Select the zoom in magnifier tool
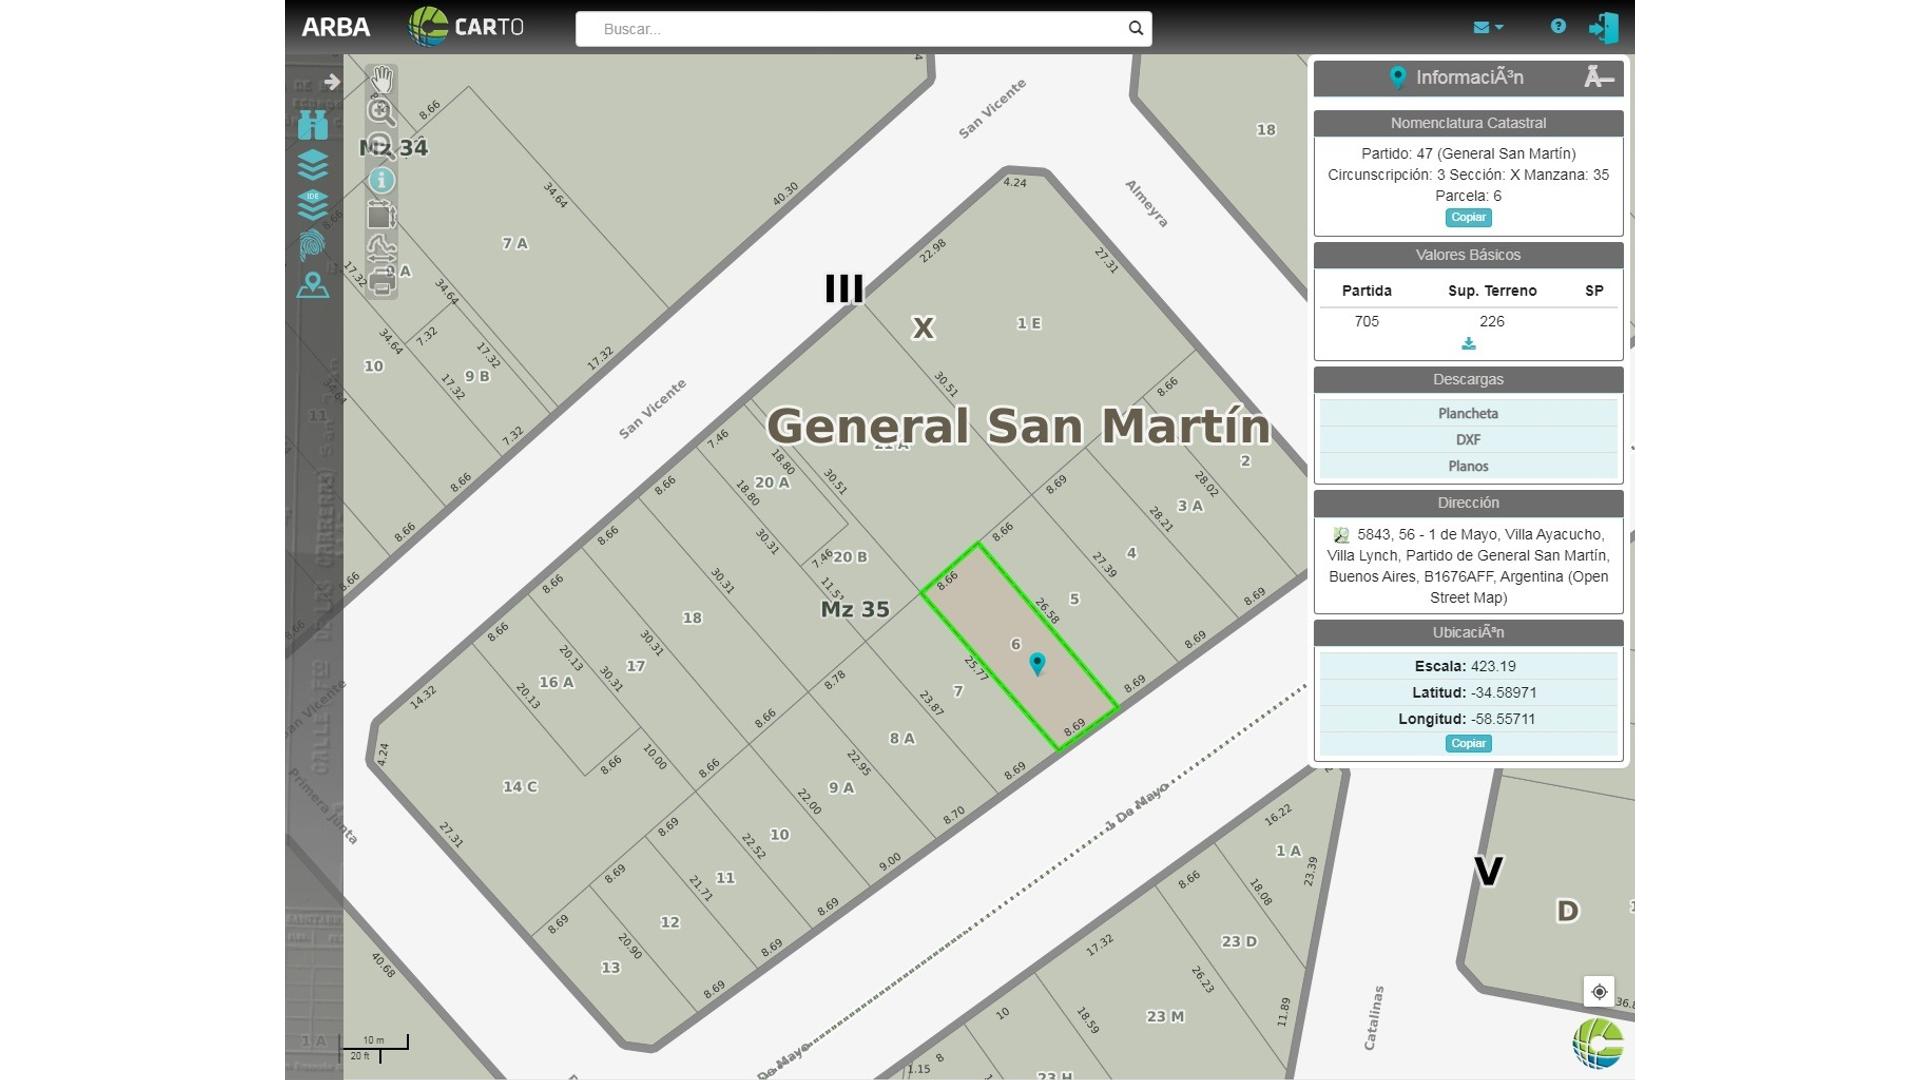The height and width of the screenshot is (1080, 1920). tap(381, 112)
